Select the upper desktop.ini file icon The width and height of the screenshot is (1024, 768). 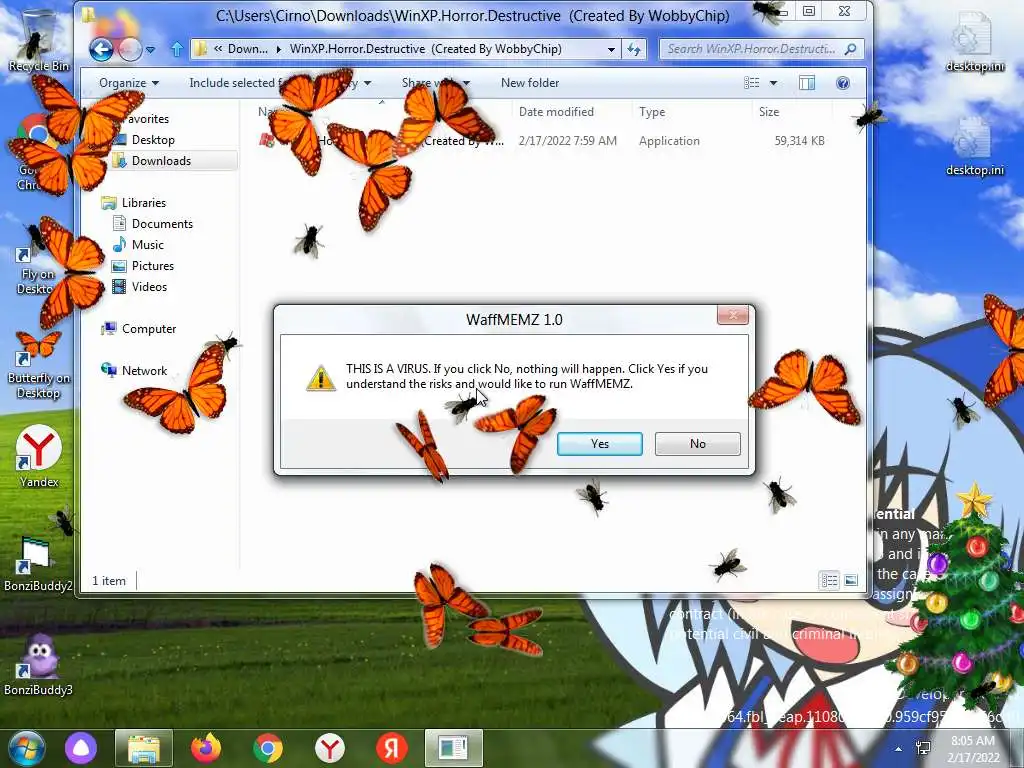[974, 42]
